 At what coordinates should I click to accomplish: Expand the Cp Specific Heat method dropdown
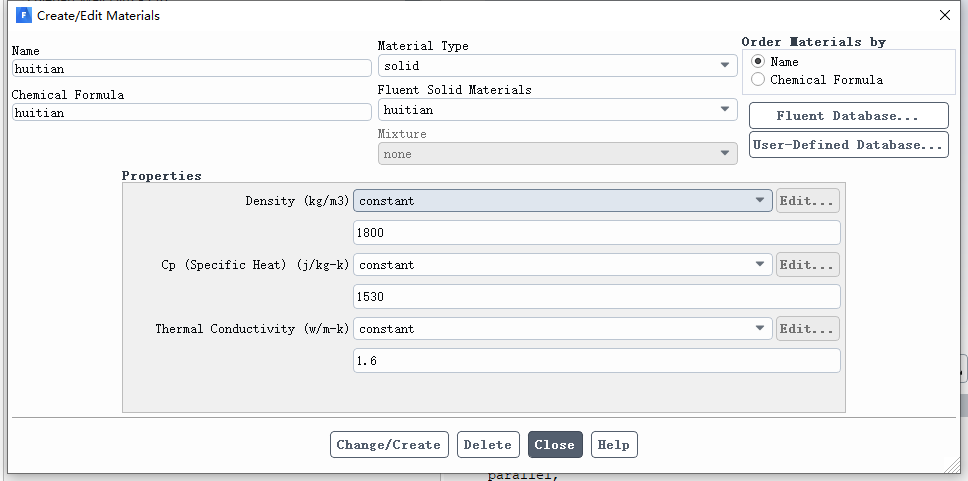562,265
